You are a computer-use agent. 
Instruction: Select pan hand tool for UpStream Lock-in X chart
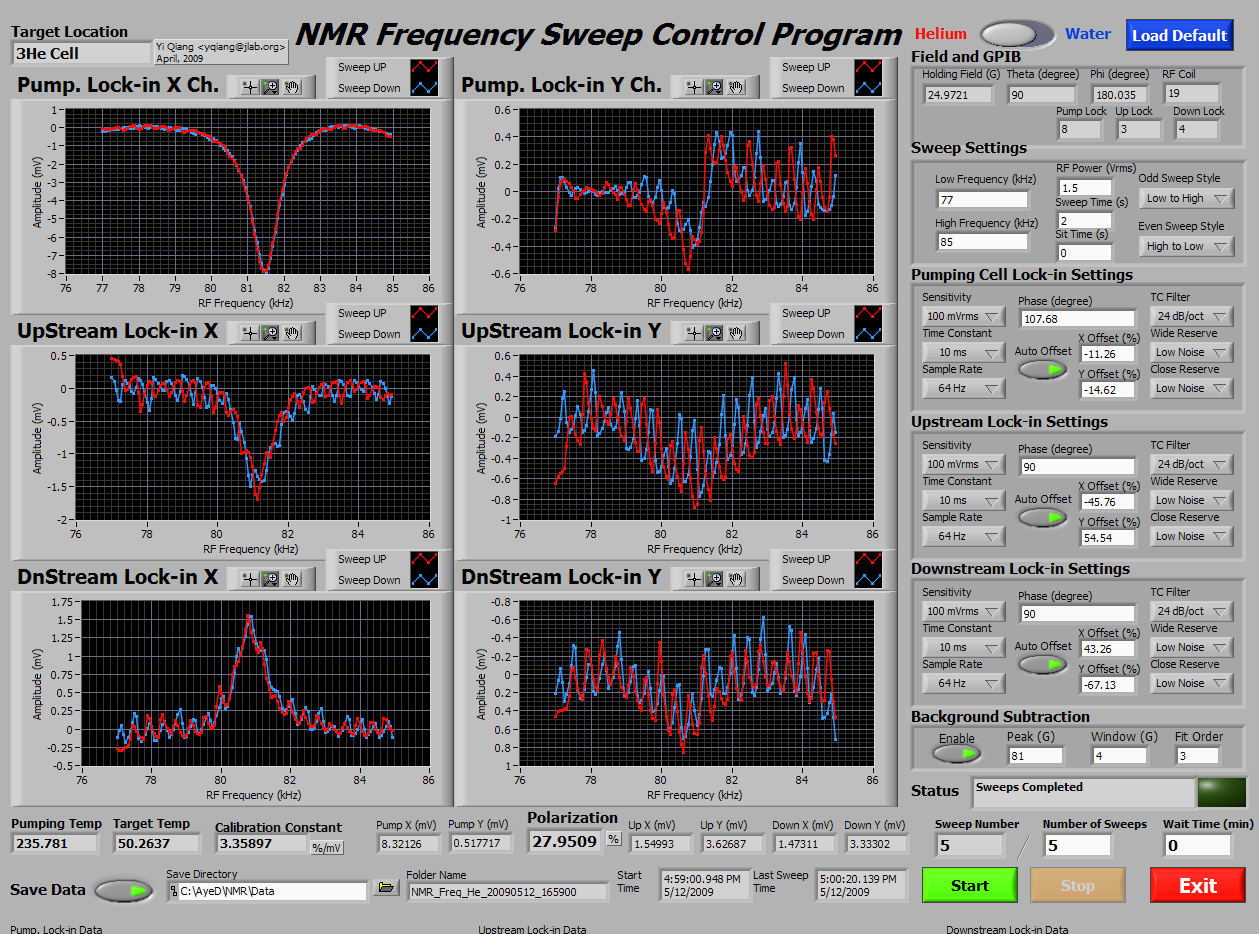(x=292, y=333)
